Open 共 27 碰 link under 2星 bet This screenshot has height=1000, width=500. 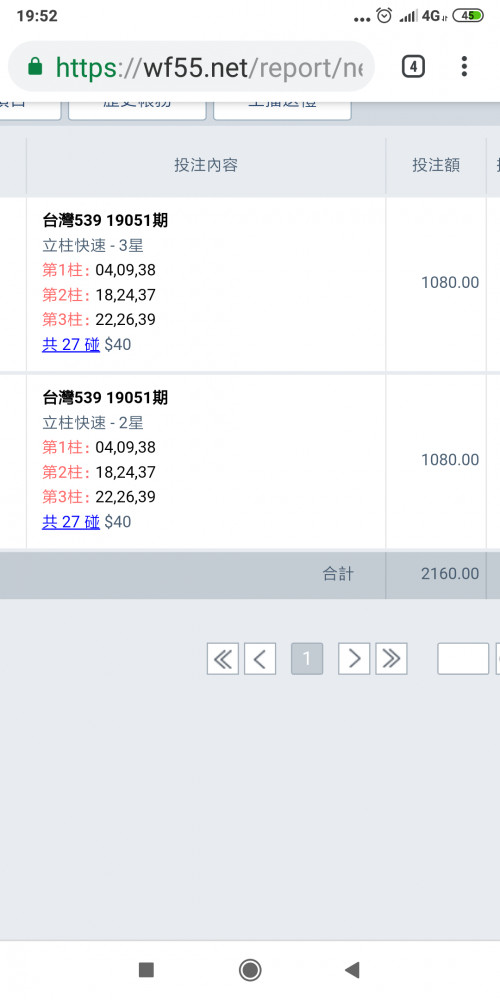click(x=71, y=522)
